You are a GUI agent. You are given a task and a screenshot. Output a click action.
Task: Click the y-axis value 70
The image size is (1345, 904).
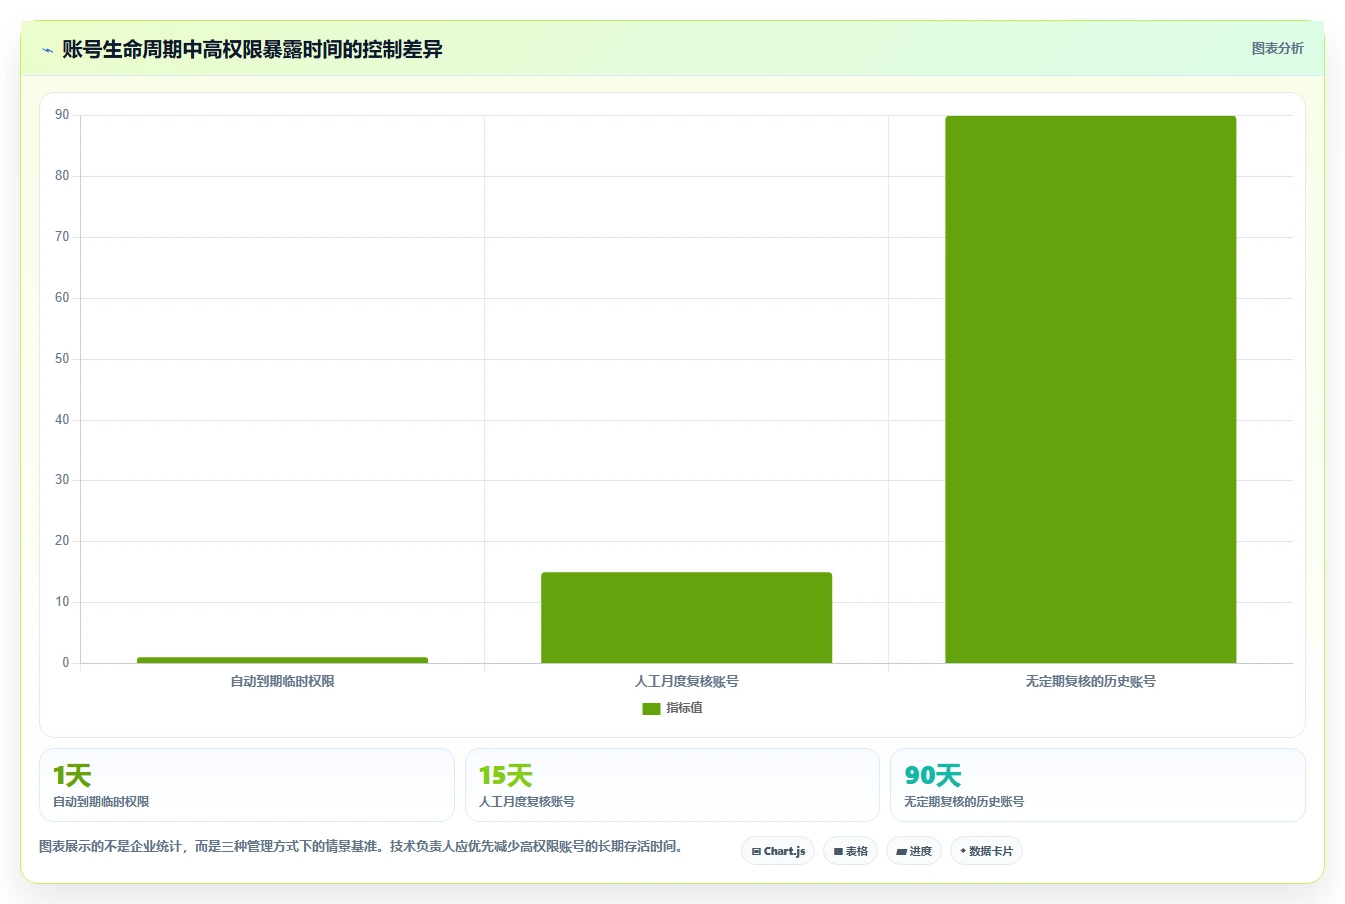pyautogui.click(x=62, y=237)
